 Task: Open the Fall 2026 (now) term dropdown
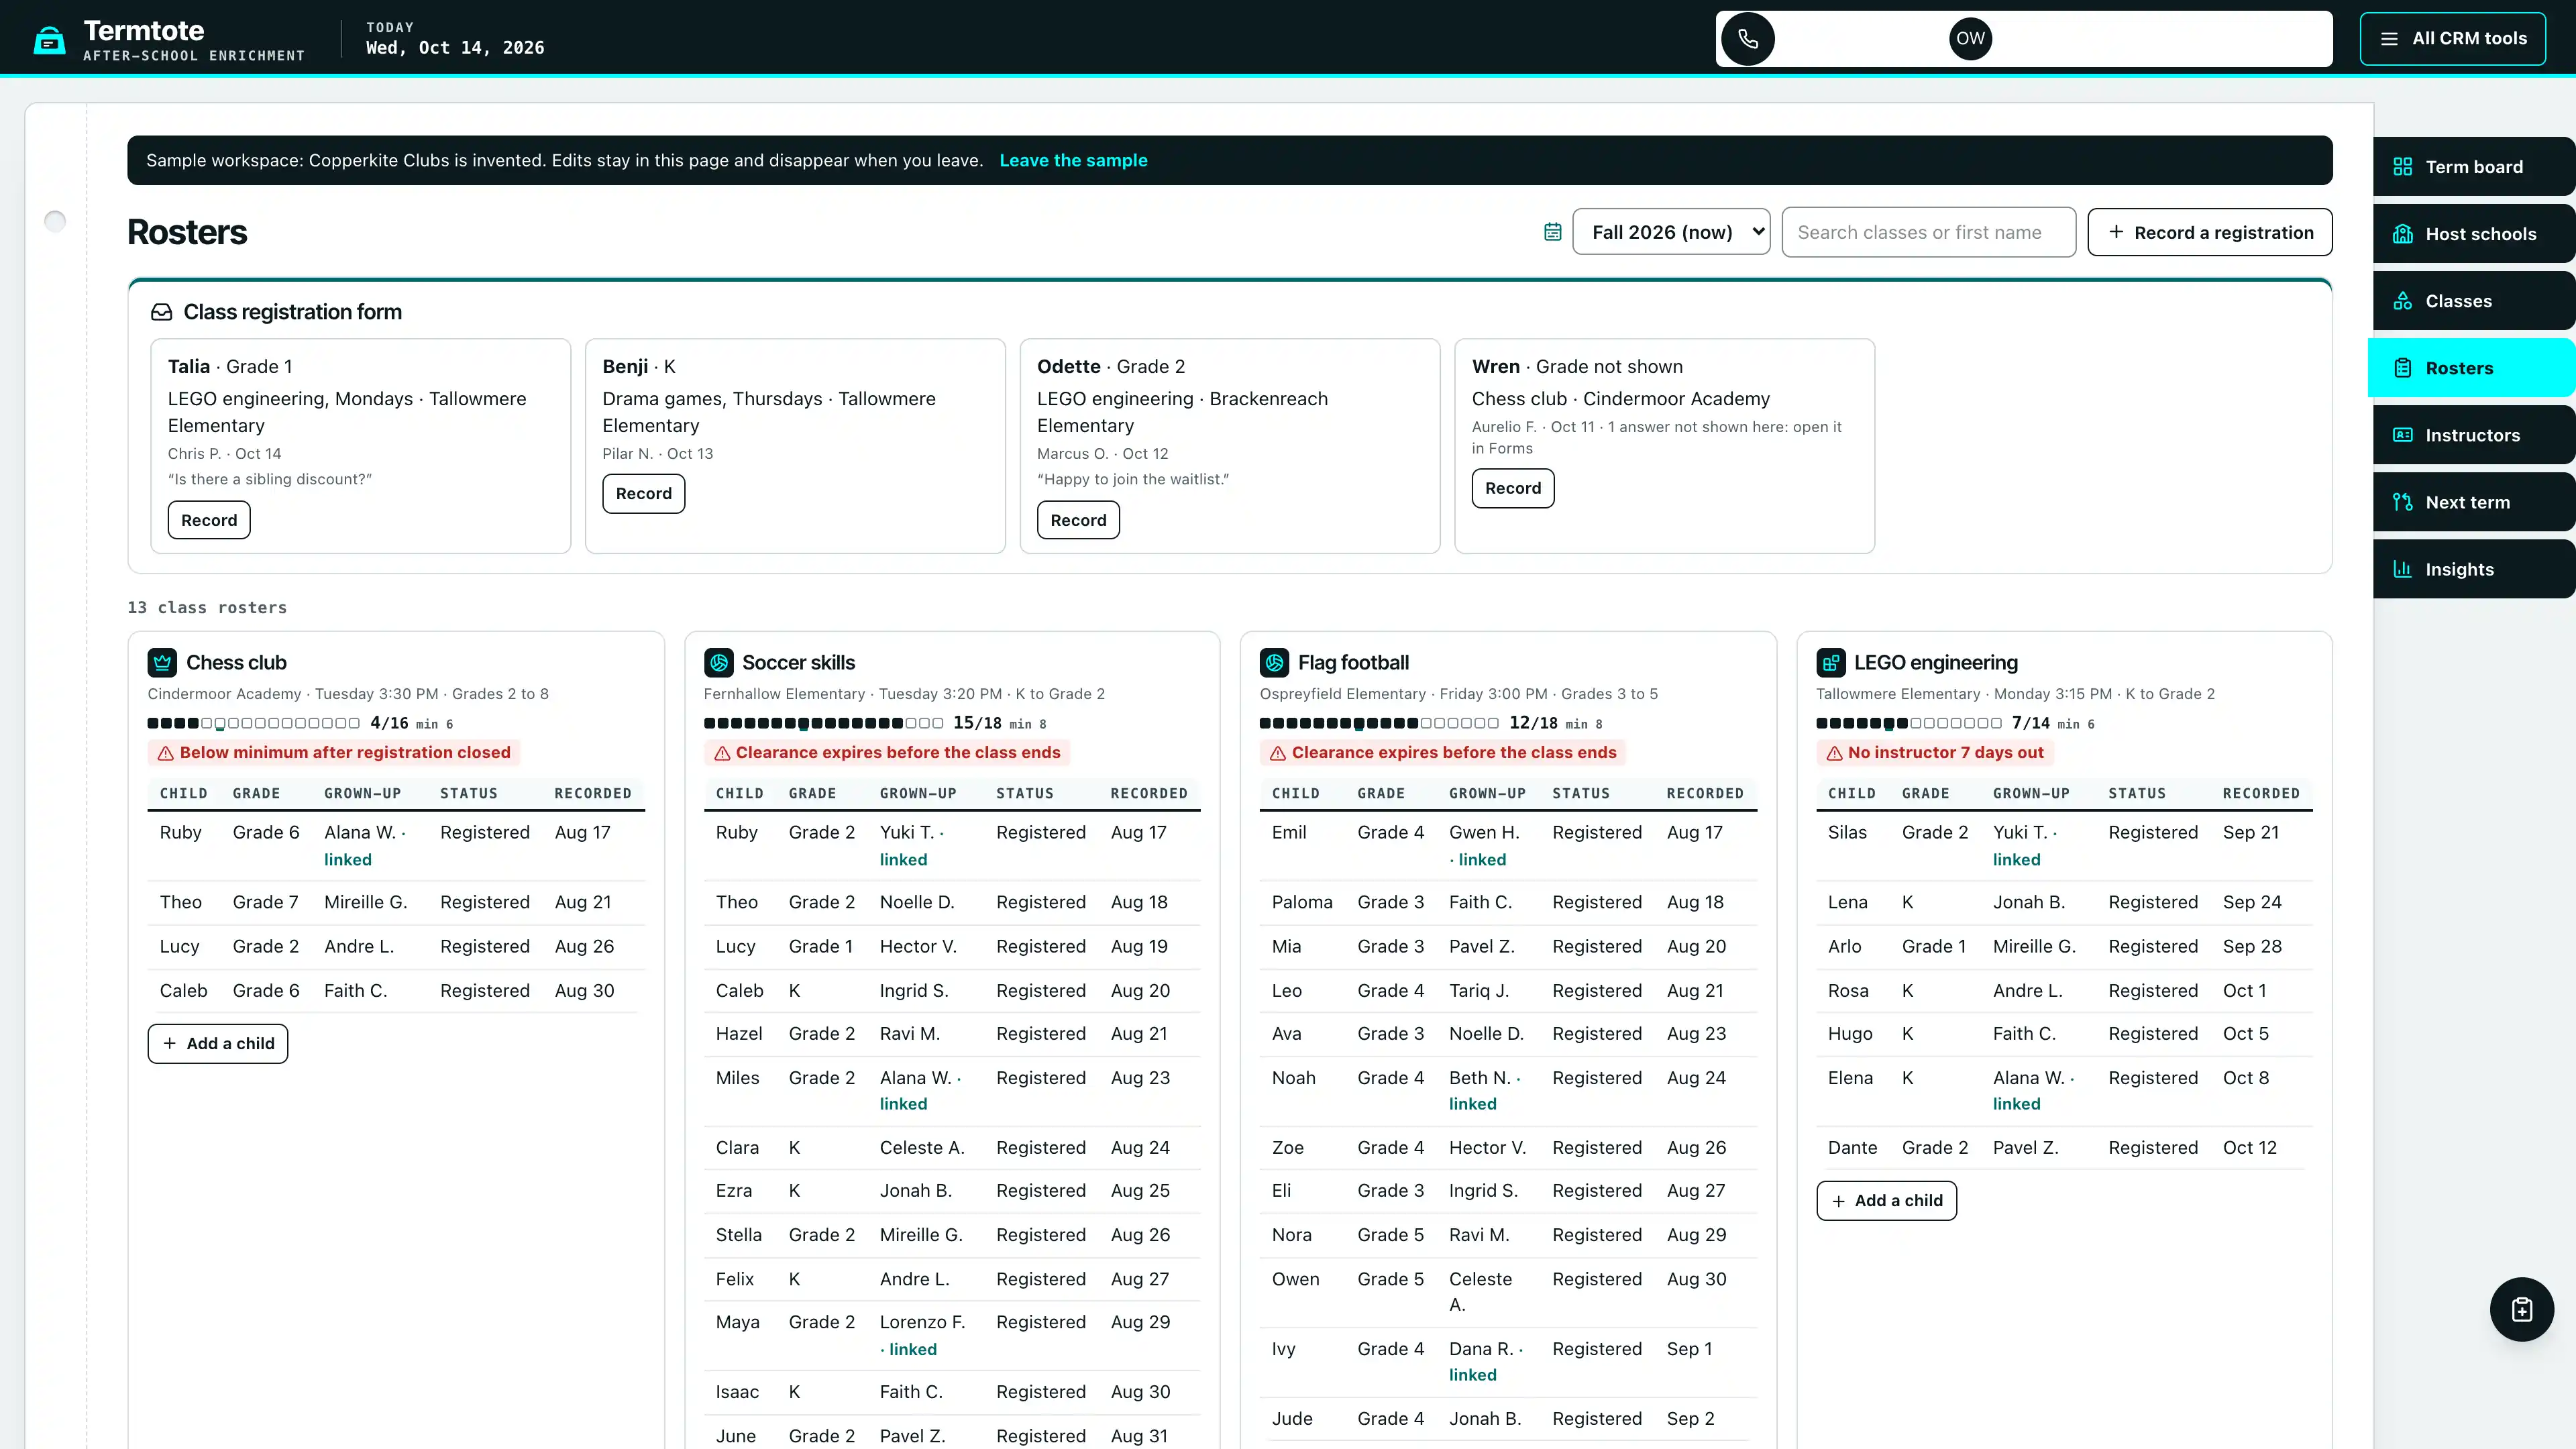pos(1671,232)
